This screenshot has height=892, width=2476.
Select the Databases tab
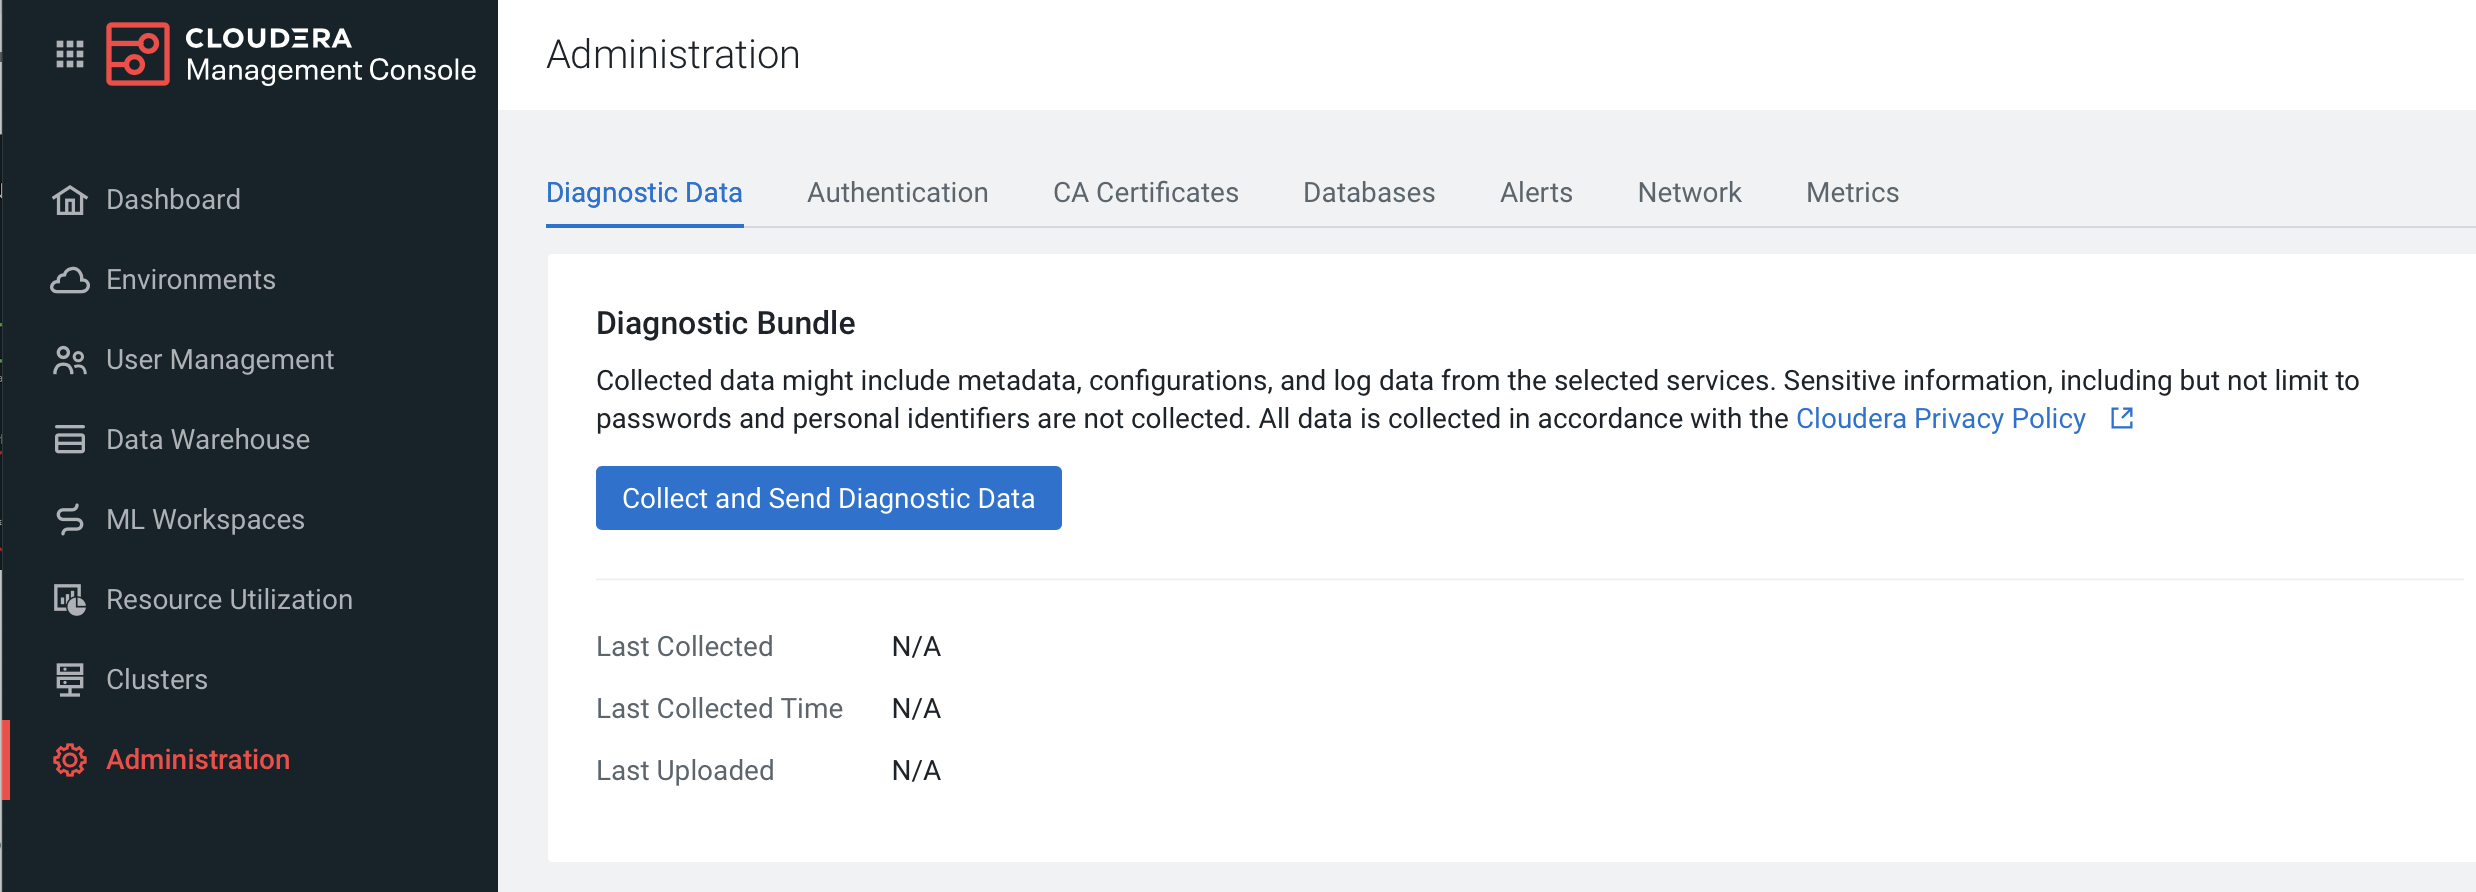(1368, 193)
